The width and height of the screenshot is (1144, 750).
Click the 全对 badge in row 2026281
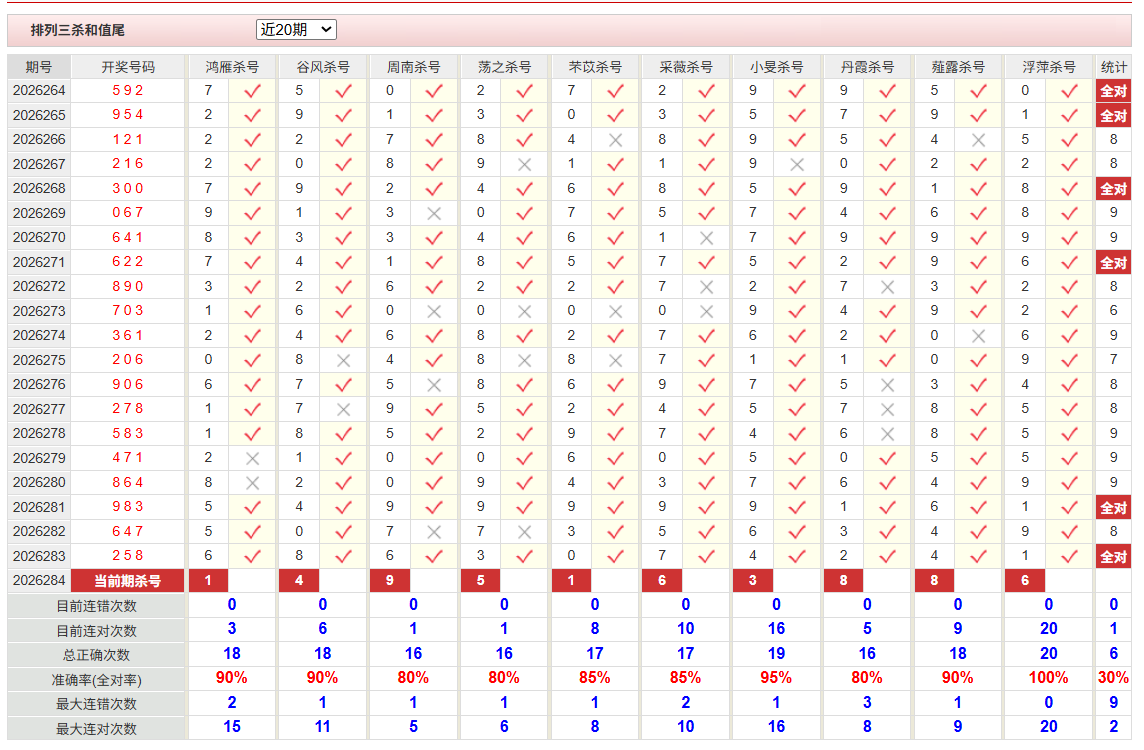coord(1113,508)
